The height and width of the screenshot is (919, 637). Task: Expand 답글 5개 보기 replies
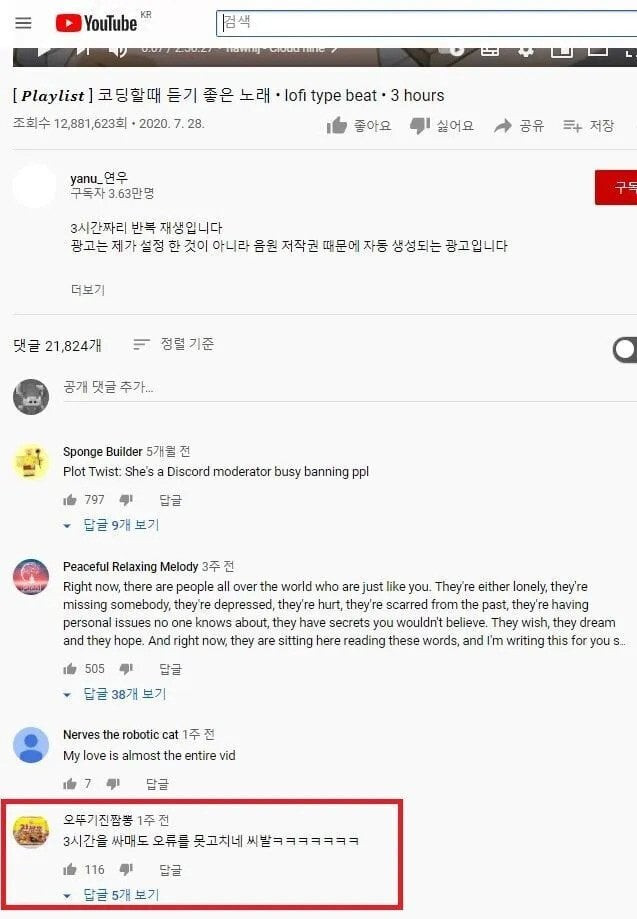point(112,895)
